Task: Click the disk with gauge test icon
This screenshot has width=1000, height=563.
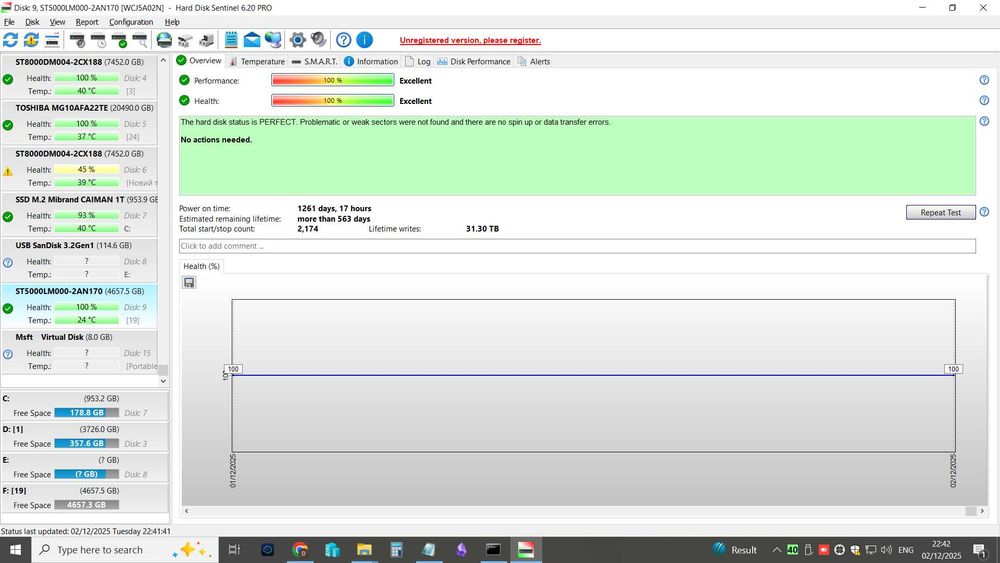Action: click(78, 40)
